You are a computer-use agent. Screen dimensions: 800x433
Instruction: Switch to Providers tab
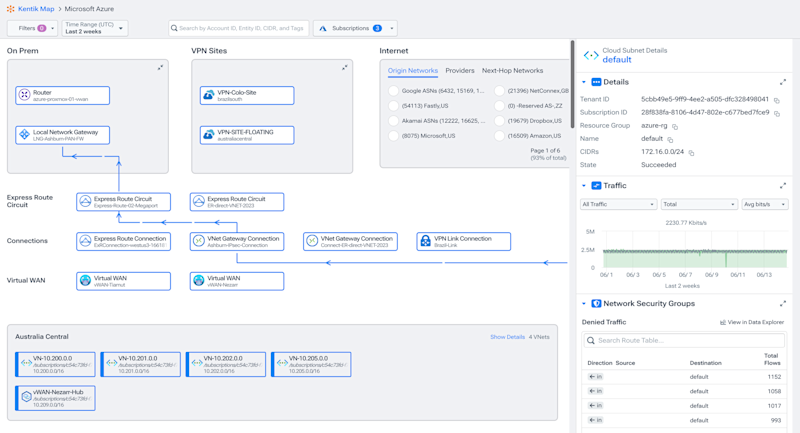coord(460,70)
